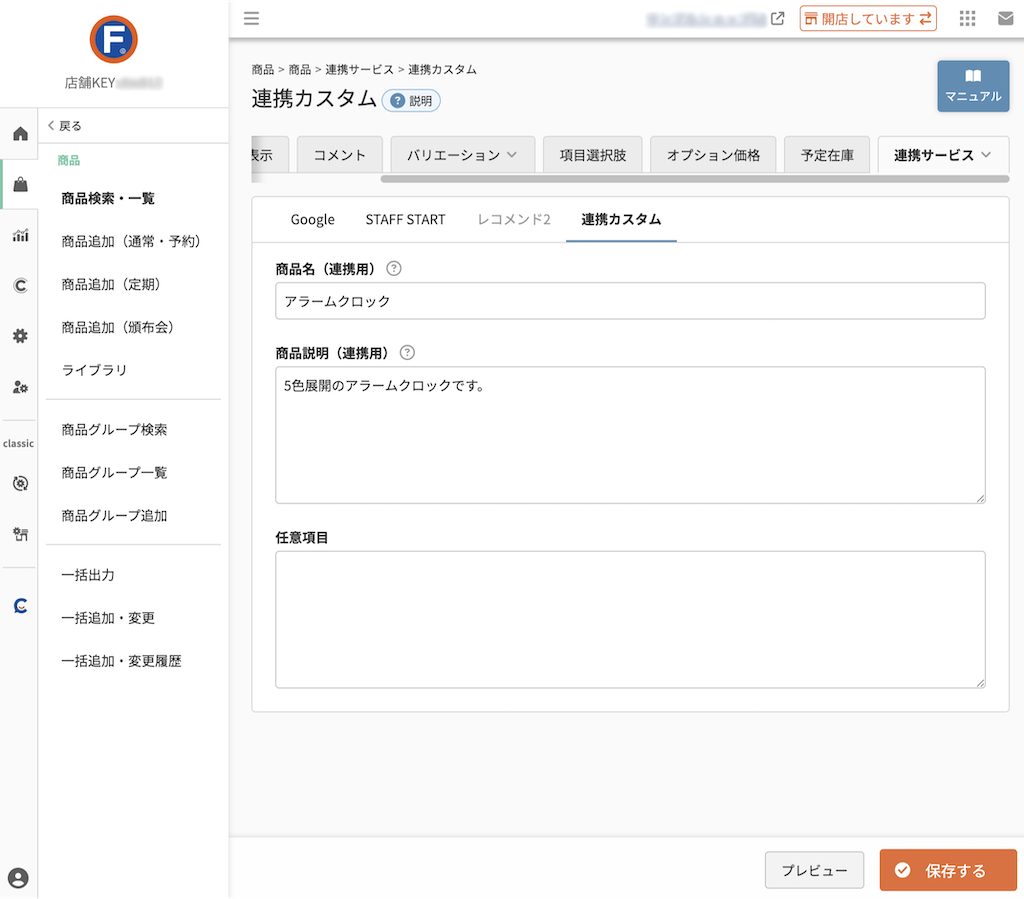Open the account profile icon
This screenshot has height=899, width=1024.
pyautogui.click(x=18, y=877)
